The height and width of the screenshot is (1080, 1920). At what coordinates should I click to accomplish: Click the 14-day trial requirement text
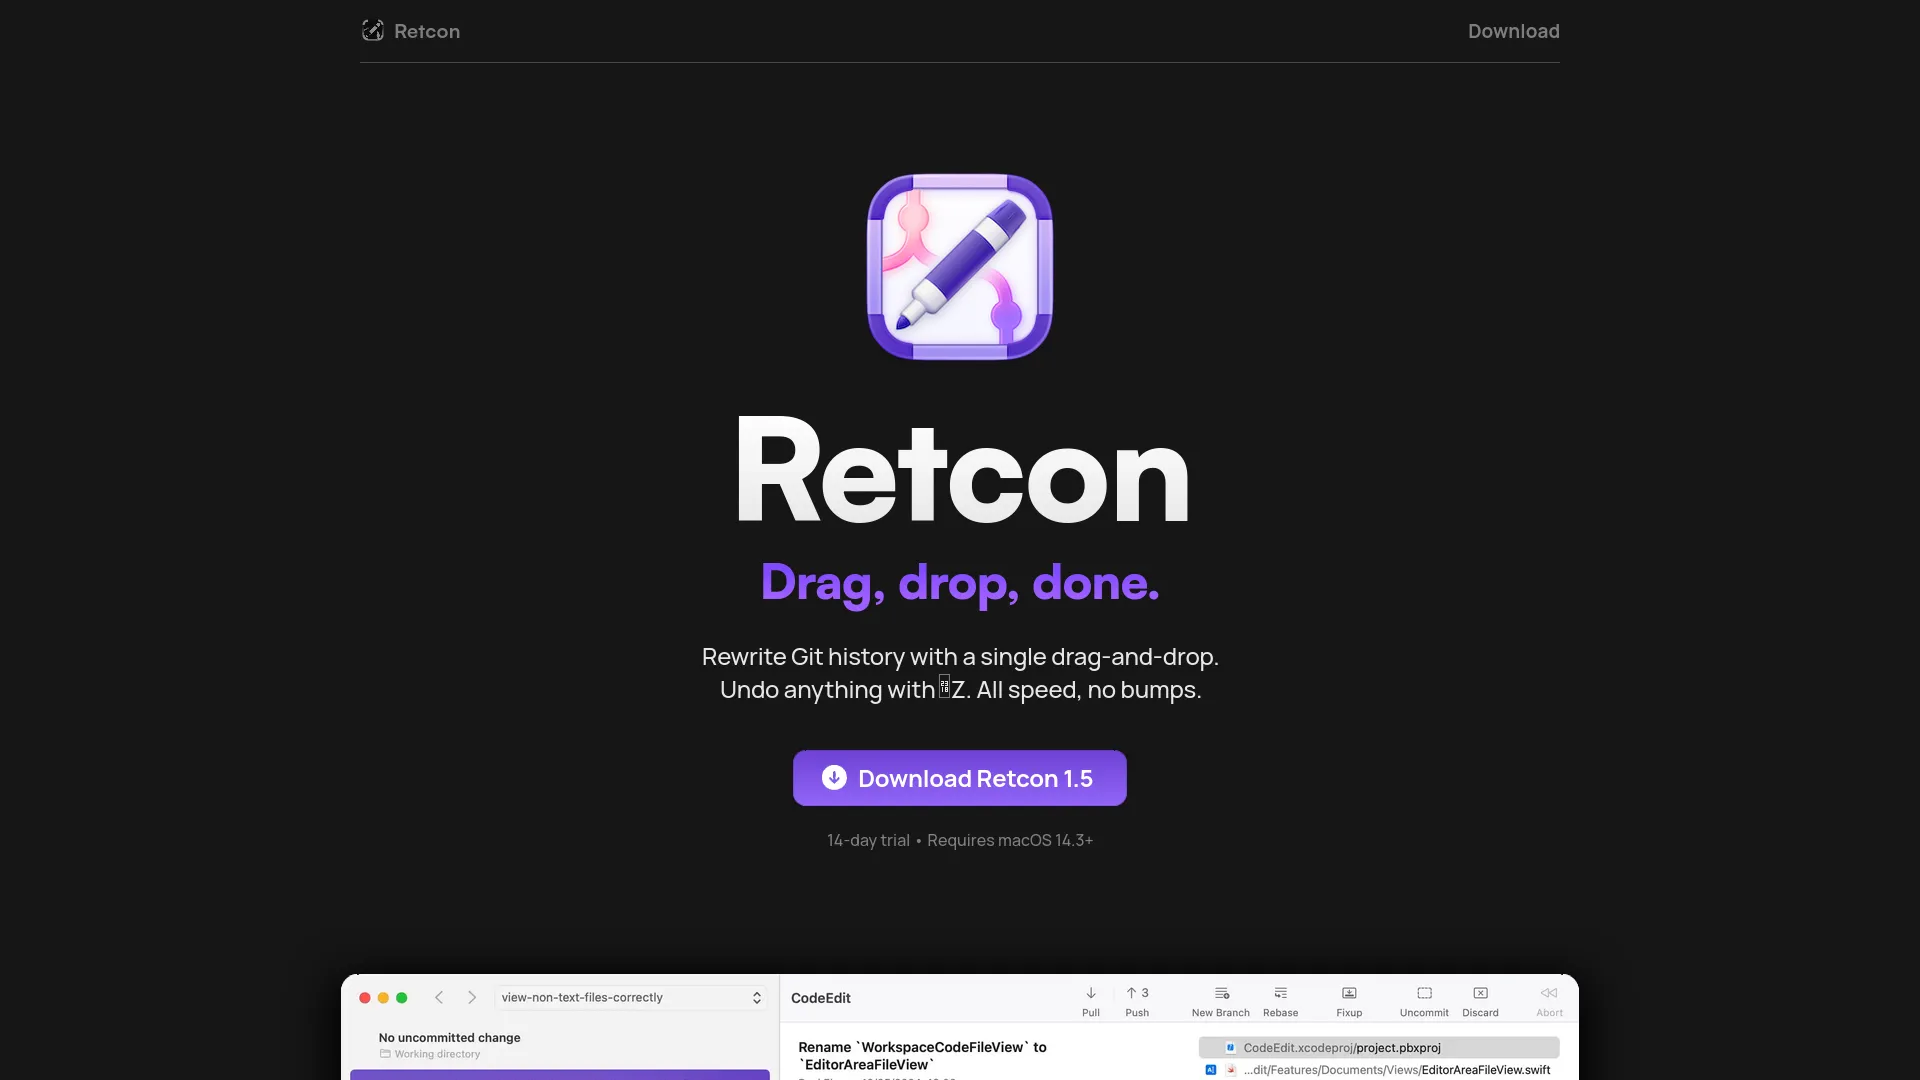pos(960,840)
